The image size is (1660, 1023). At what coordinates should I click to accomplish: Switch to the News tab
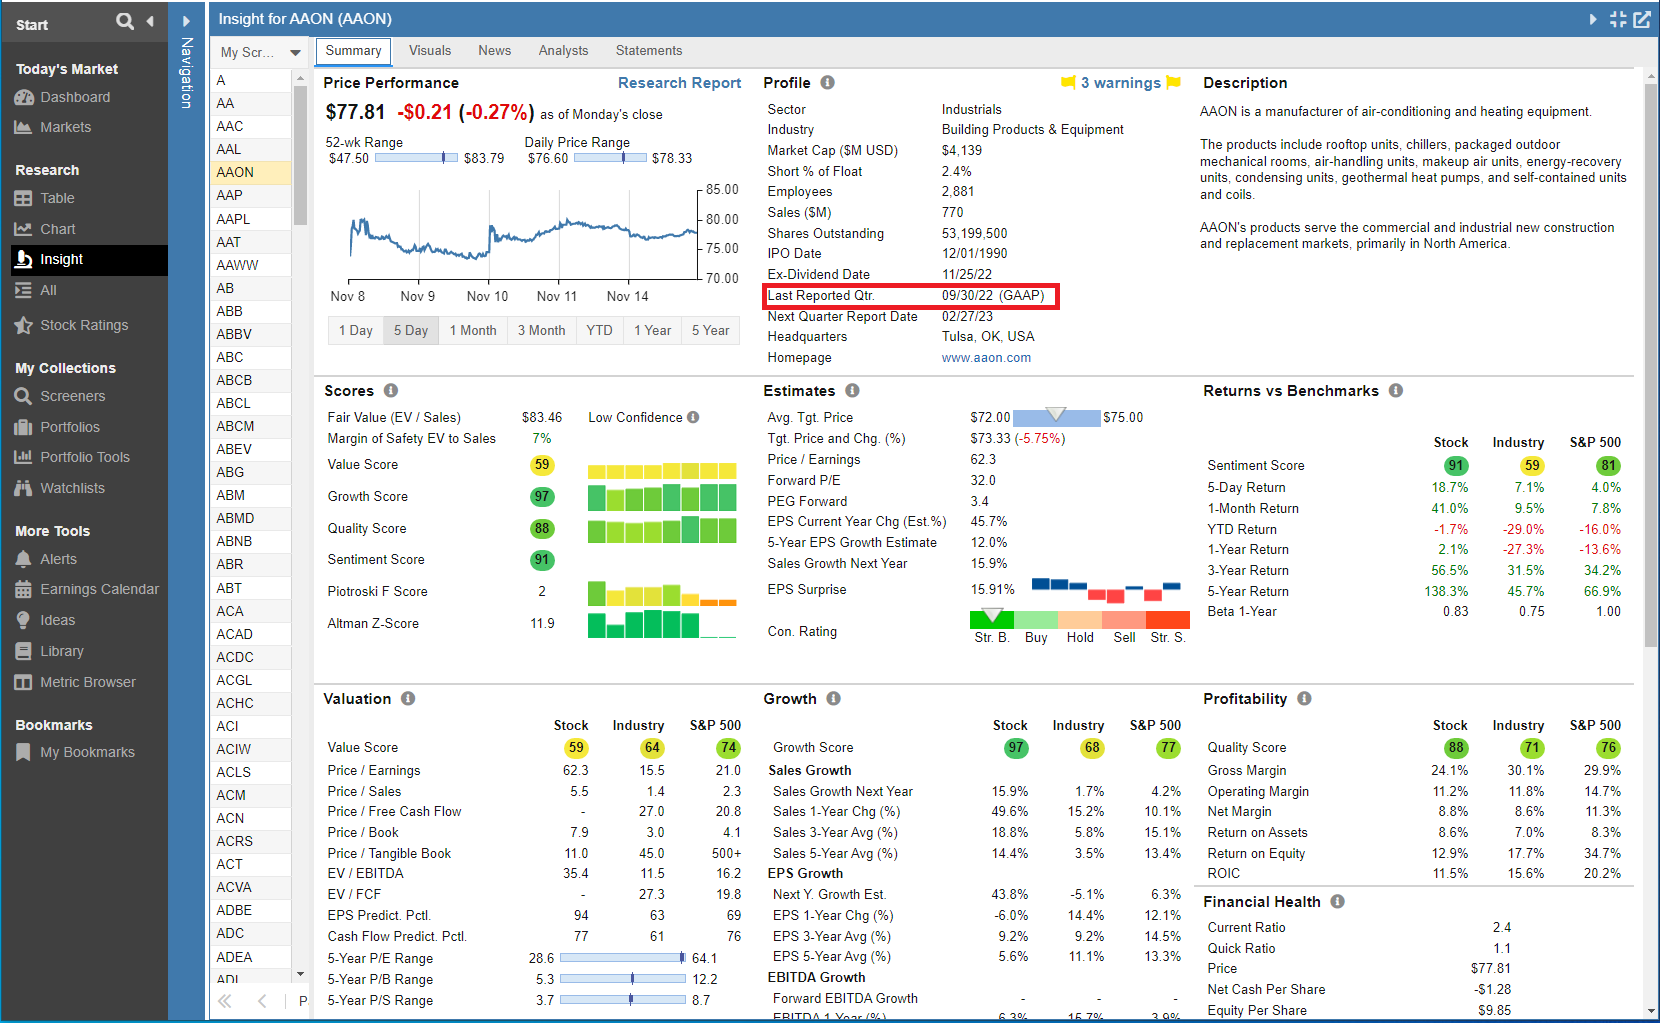(x=494, y=51)
